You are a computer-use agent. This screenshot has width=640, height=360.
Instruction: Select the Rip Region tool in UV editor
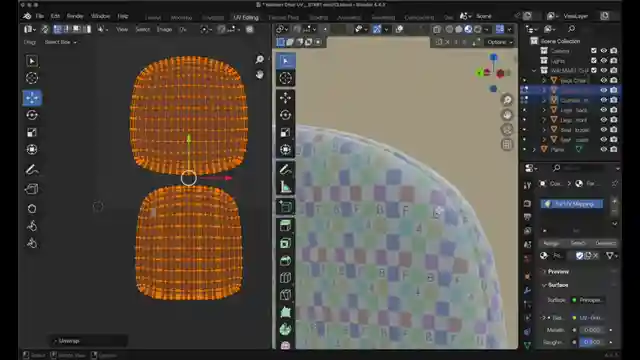coord(32,189)
